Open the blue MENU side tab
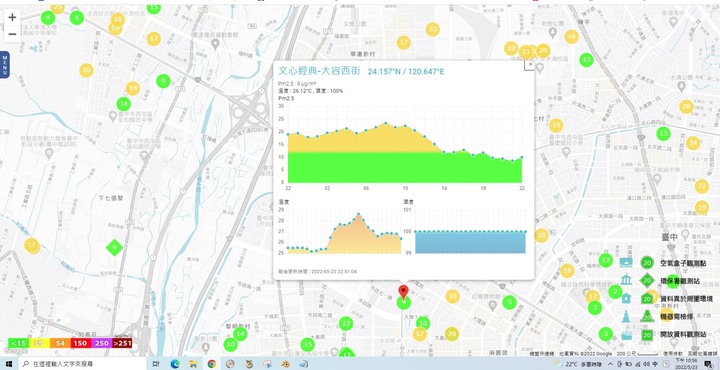The width and height of the screenshot is (720, 370). pyautogui.click(x=5, y=65)
